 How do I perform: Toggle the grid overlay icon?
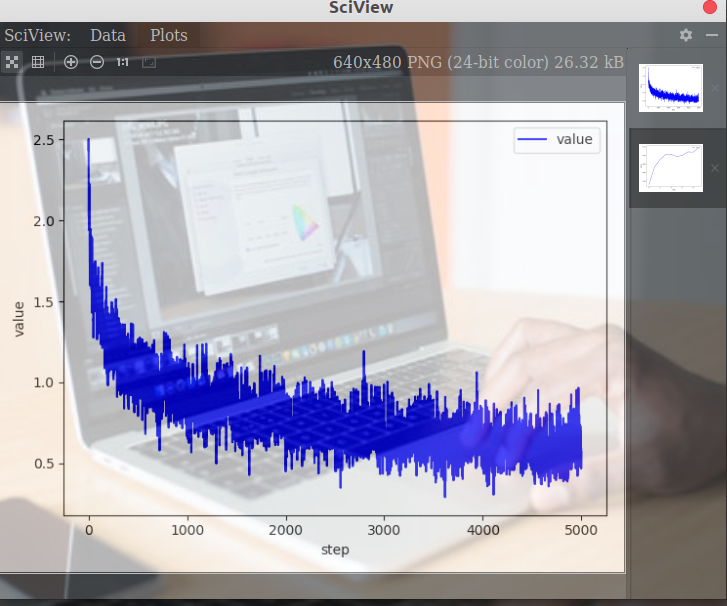pyautogui.click(x=38, y=62)
